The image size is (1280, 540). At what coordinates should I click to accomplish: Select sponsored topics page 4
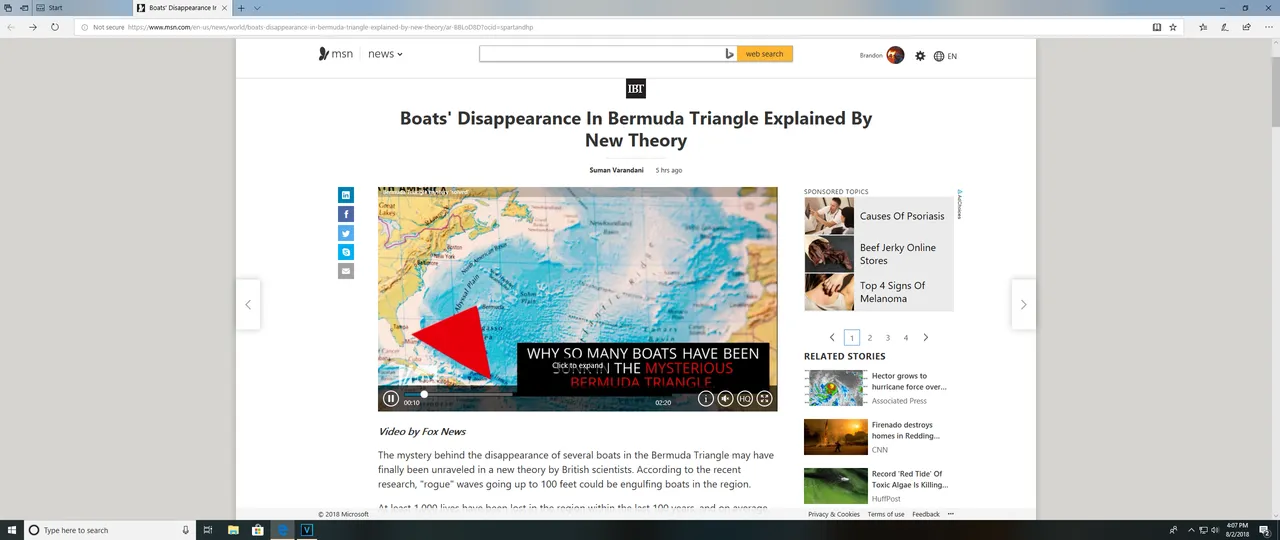pyautogui.click(x=906, y=338)
